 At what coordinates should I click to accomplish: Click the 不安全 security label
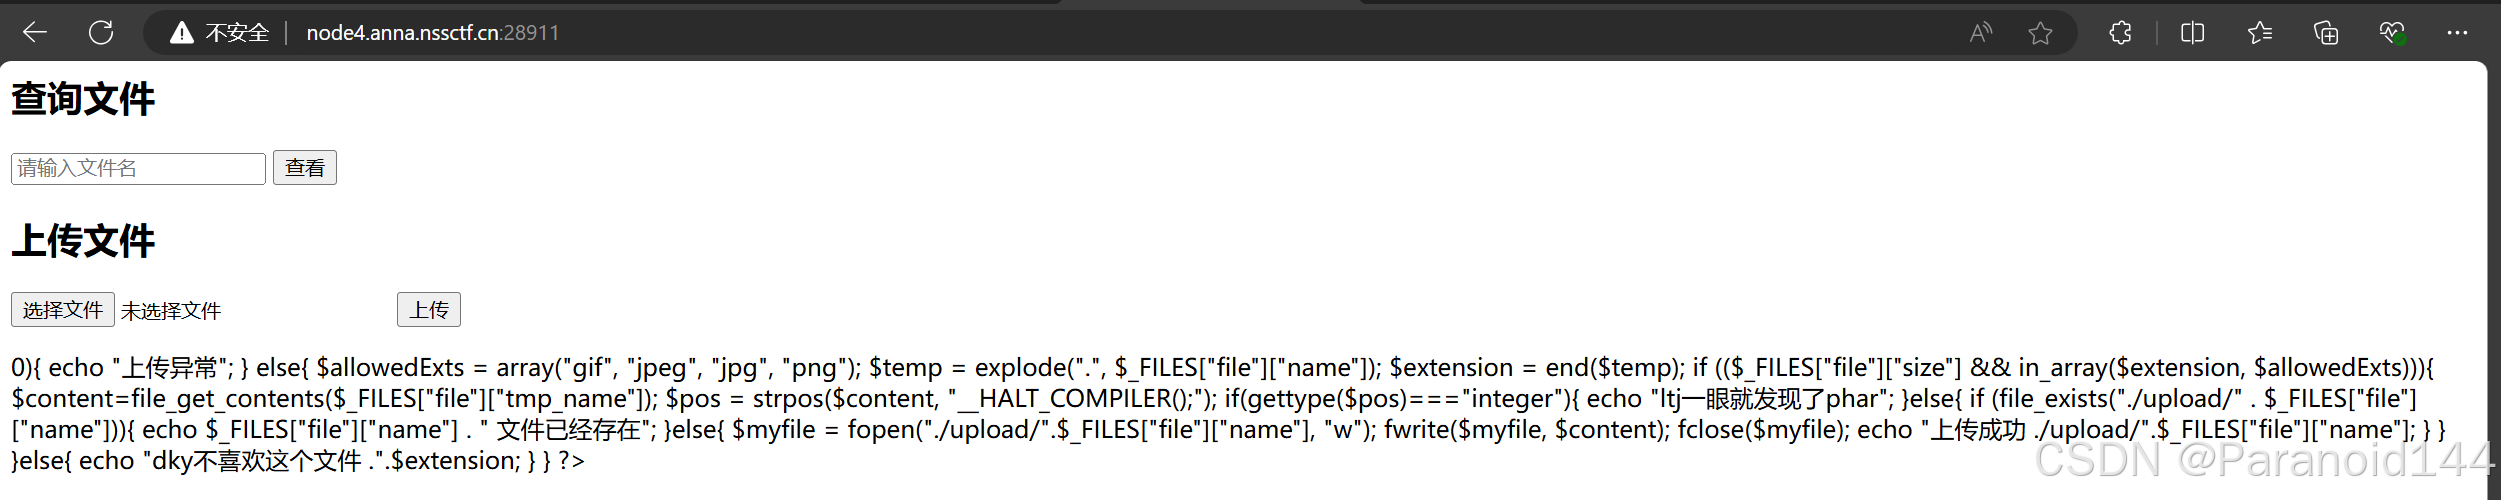(x=237, y=33)
